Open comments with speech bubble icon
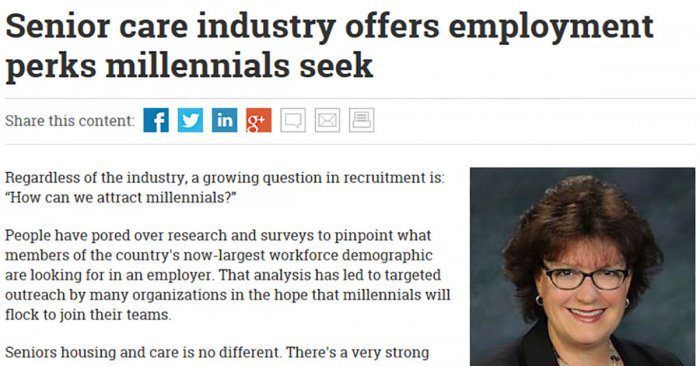Viewport: 700px width, 366px height. point(293,120)
